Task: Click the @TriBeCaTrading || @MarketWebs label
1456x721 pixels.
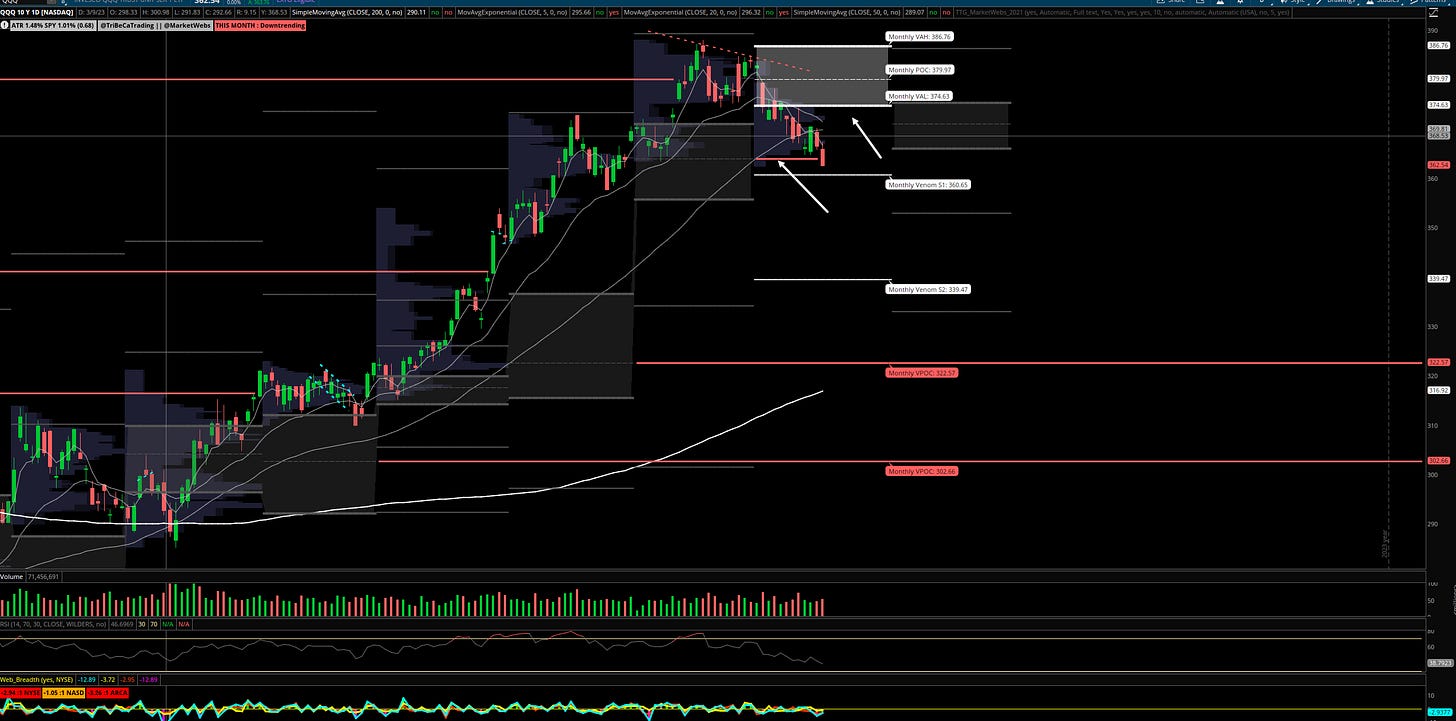Action: click(155, 25)
